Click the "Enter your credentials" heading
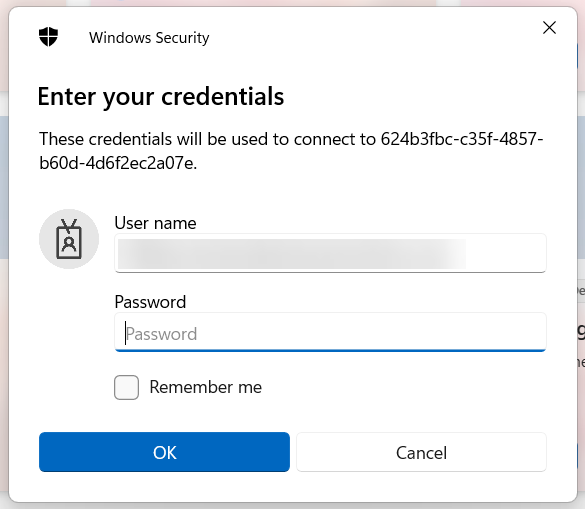Screen dimensions: 585x509 [x=161, y=97]
